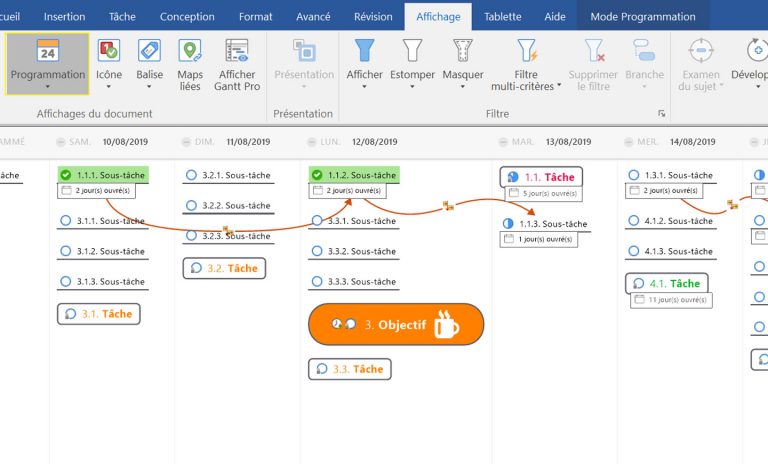768x464 pixels.
Task: Toggle the checkmark on 1.1.1. Sous-tâche
Action: pyautogui.click(x=66, y=175)
